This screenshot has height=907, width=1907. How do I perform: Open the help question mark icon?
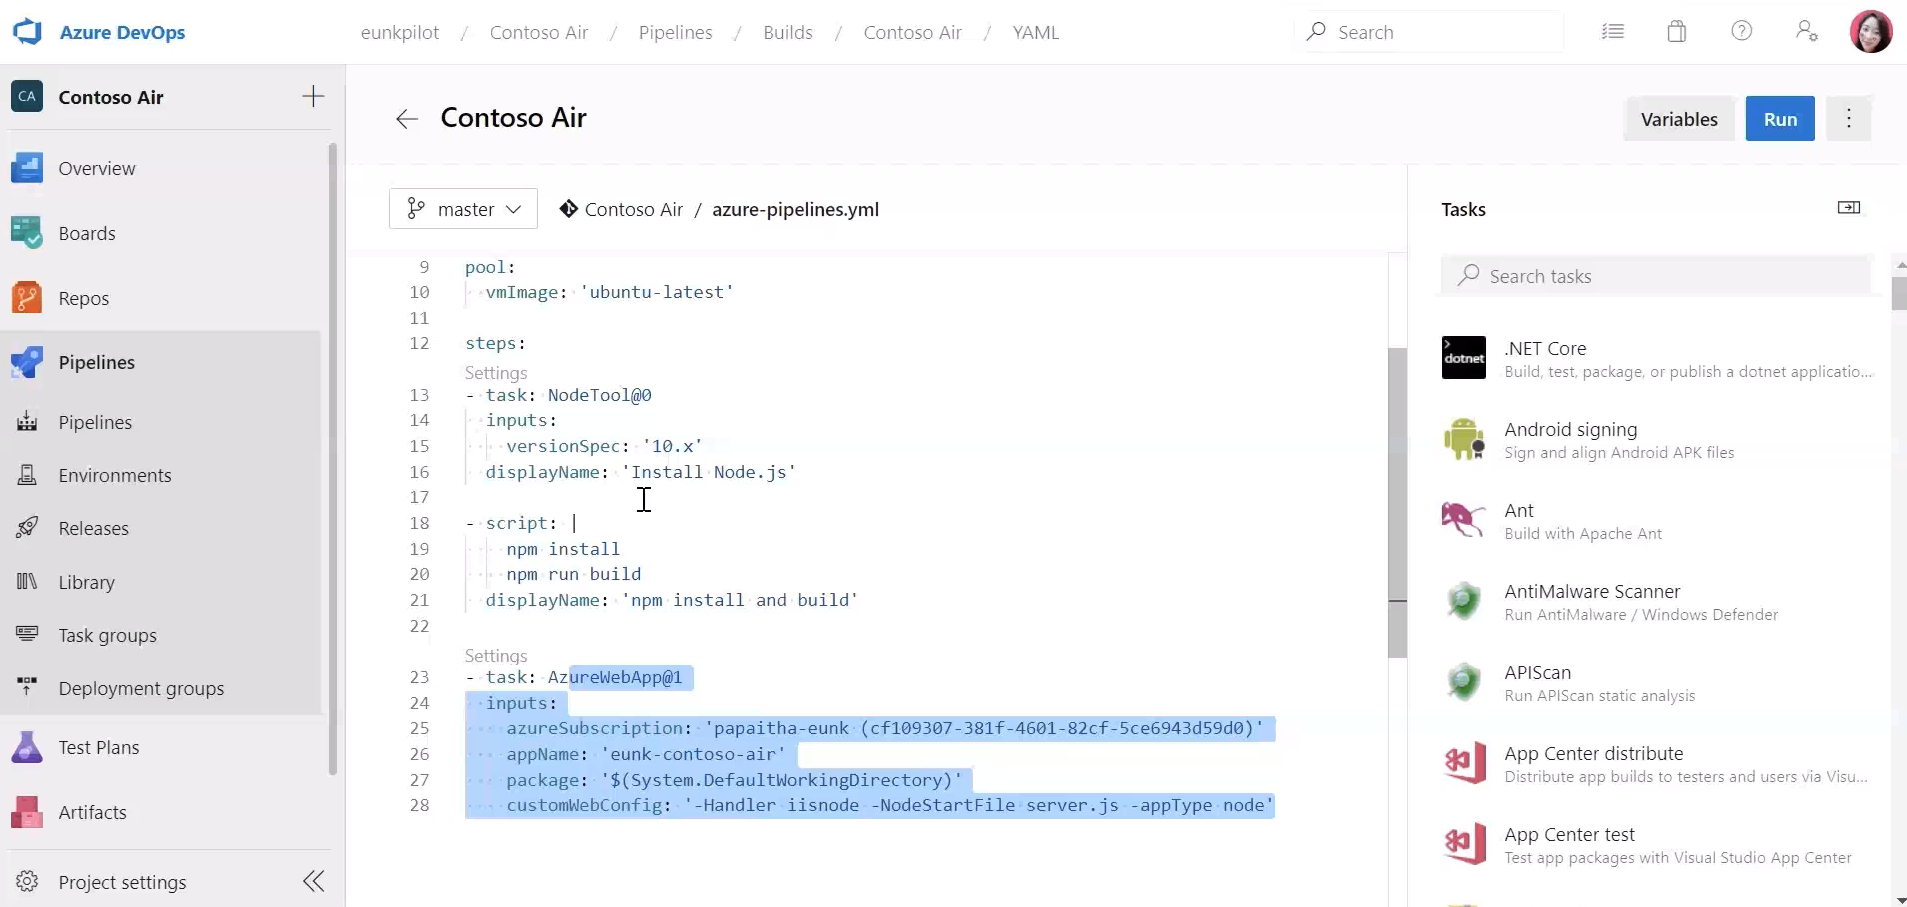click(1741, 32)
